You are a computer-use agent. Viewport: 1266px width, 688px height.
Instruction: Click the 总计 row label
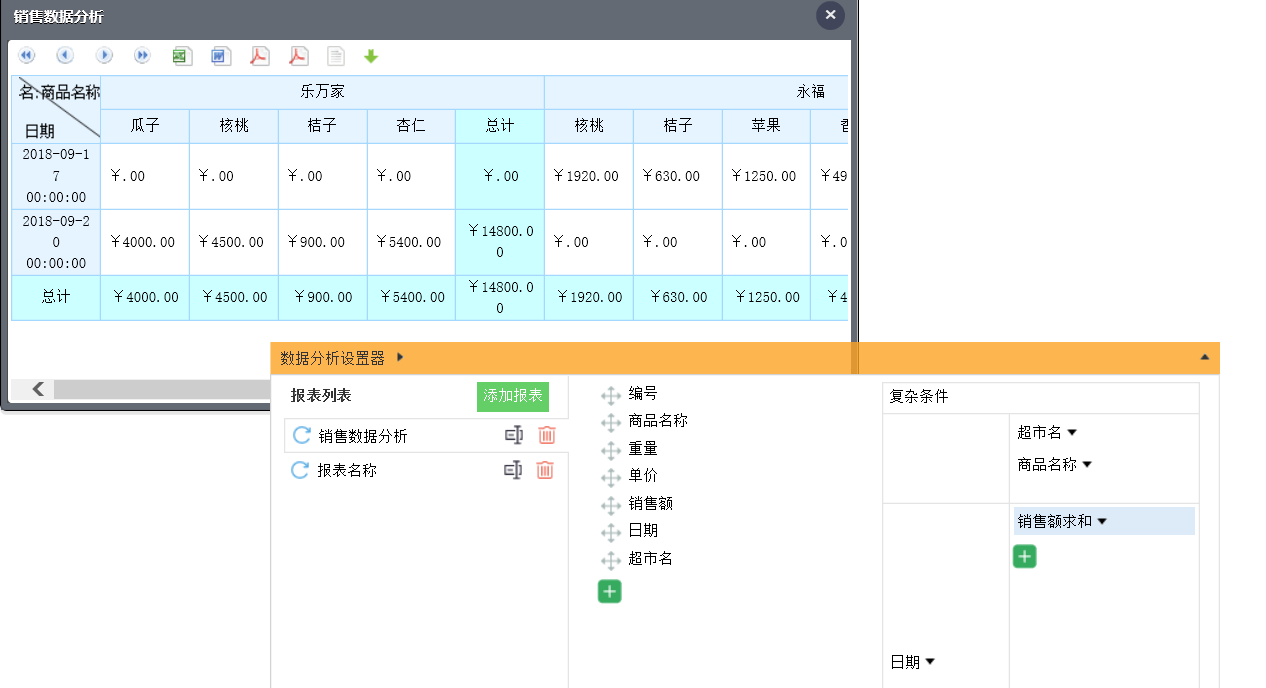[56, 298]
